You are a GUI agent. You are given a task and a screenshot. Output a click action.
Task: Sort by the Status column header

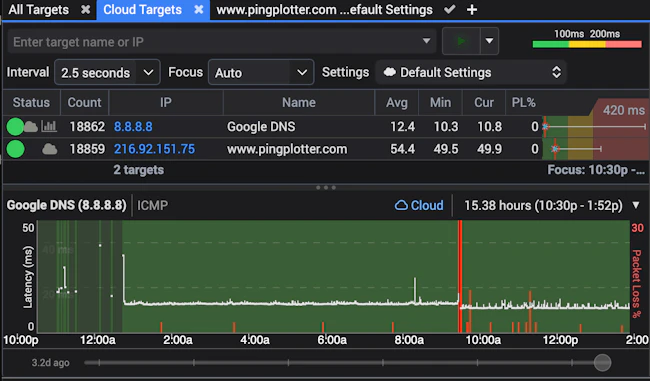pyautogui.click(x=31, y=102)
